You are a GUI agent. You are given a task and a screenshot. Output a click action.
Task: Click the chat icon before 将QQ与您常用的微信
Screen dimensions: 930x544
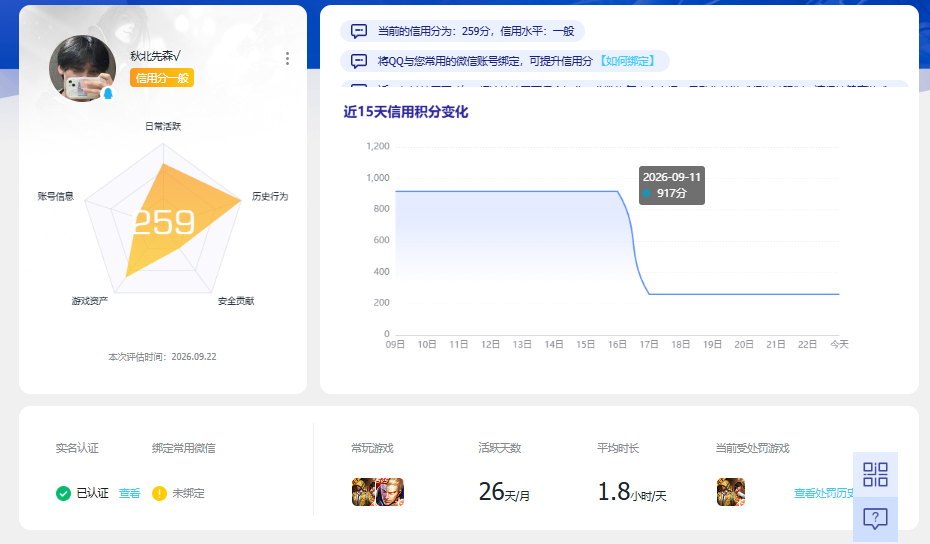pyautogui.click(x=359, y=61)
